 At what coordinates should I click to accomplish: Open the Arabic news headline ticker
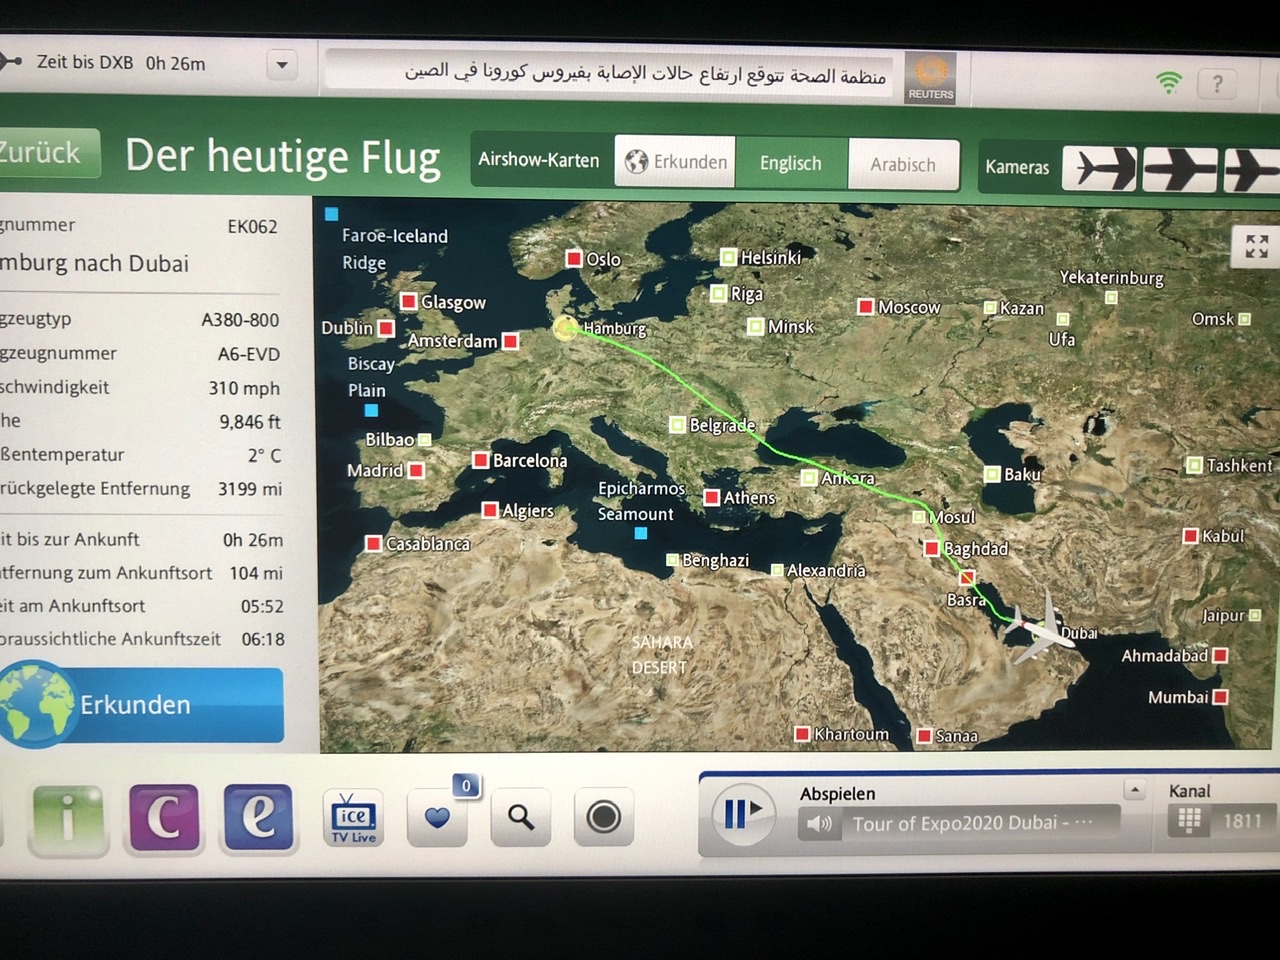pyautogui.click(x=612, y=73)
